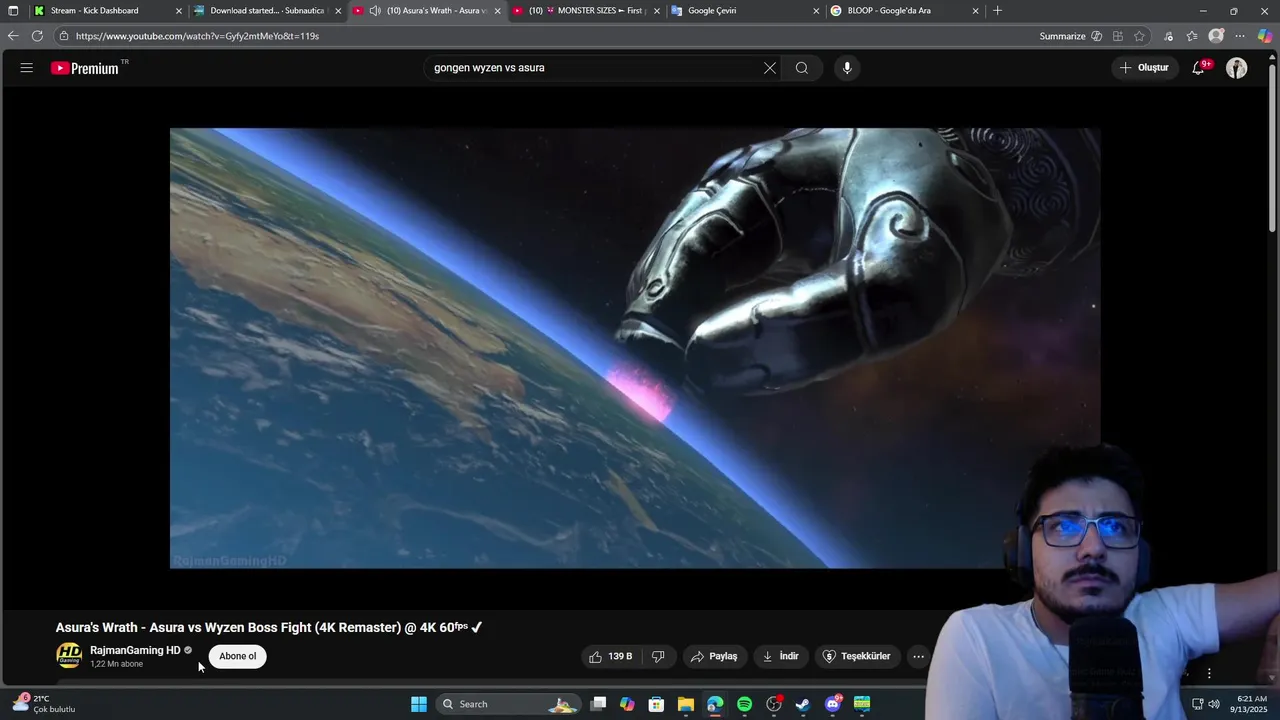Open a new browser tab
The width and height of the screenshot is (1280, 720).
(x=997, y=11)
